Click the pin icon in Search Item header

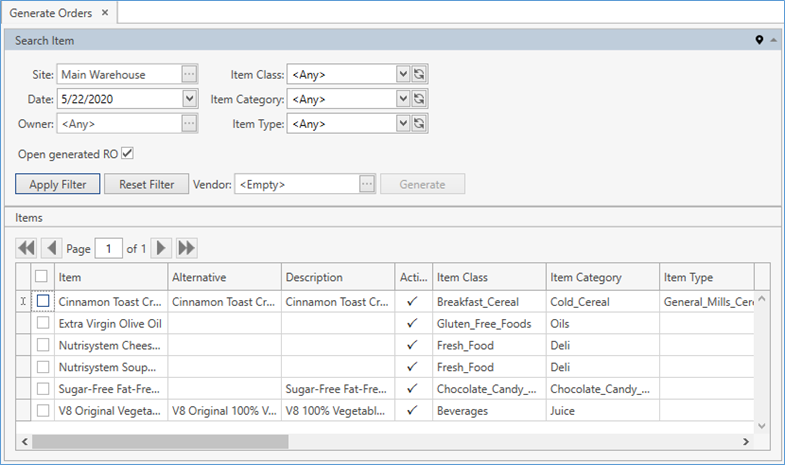point(759,40)
